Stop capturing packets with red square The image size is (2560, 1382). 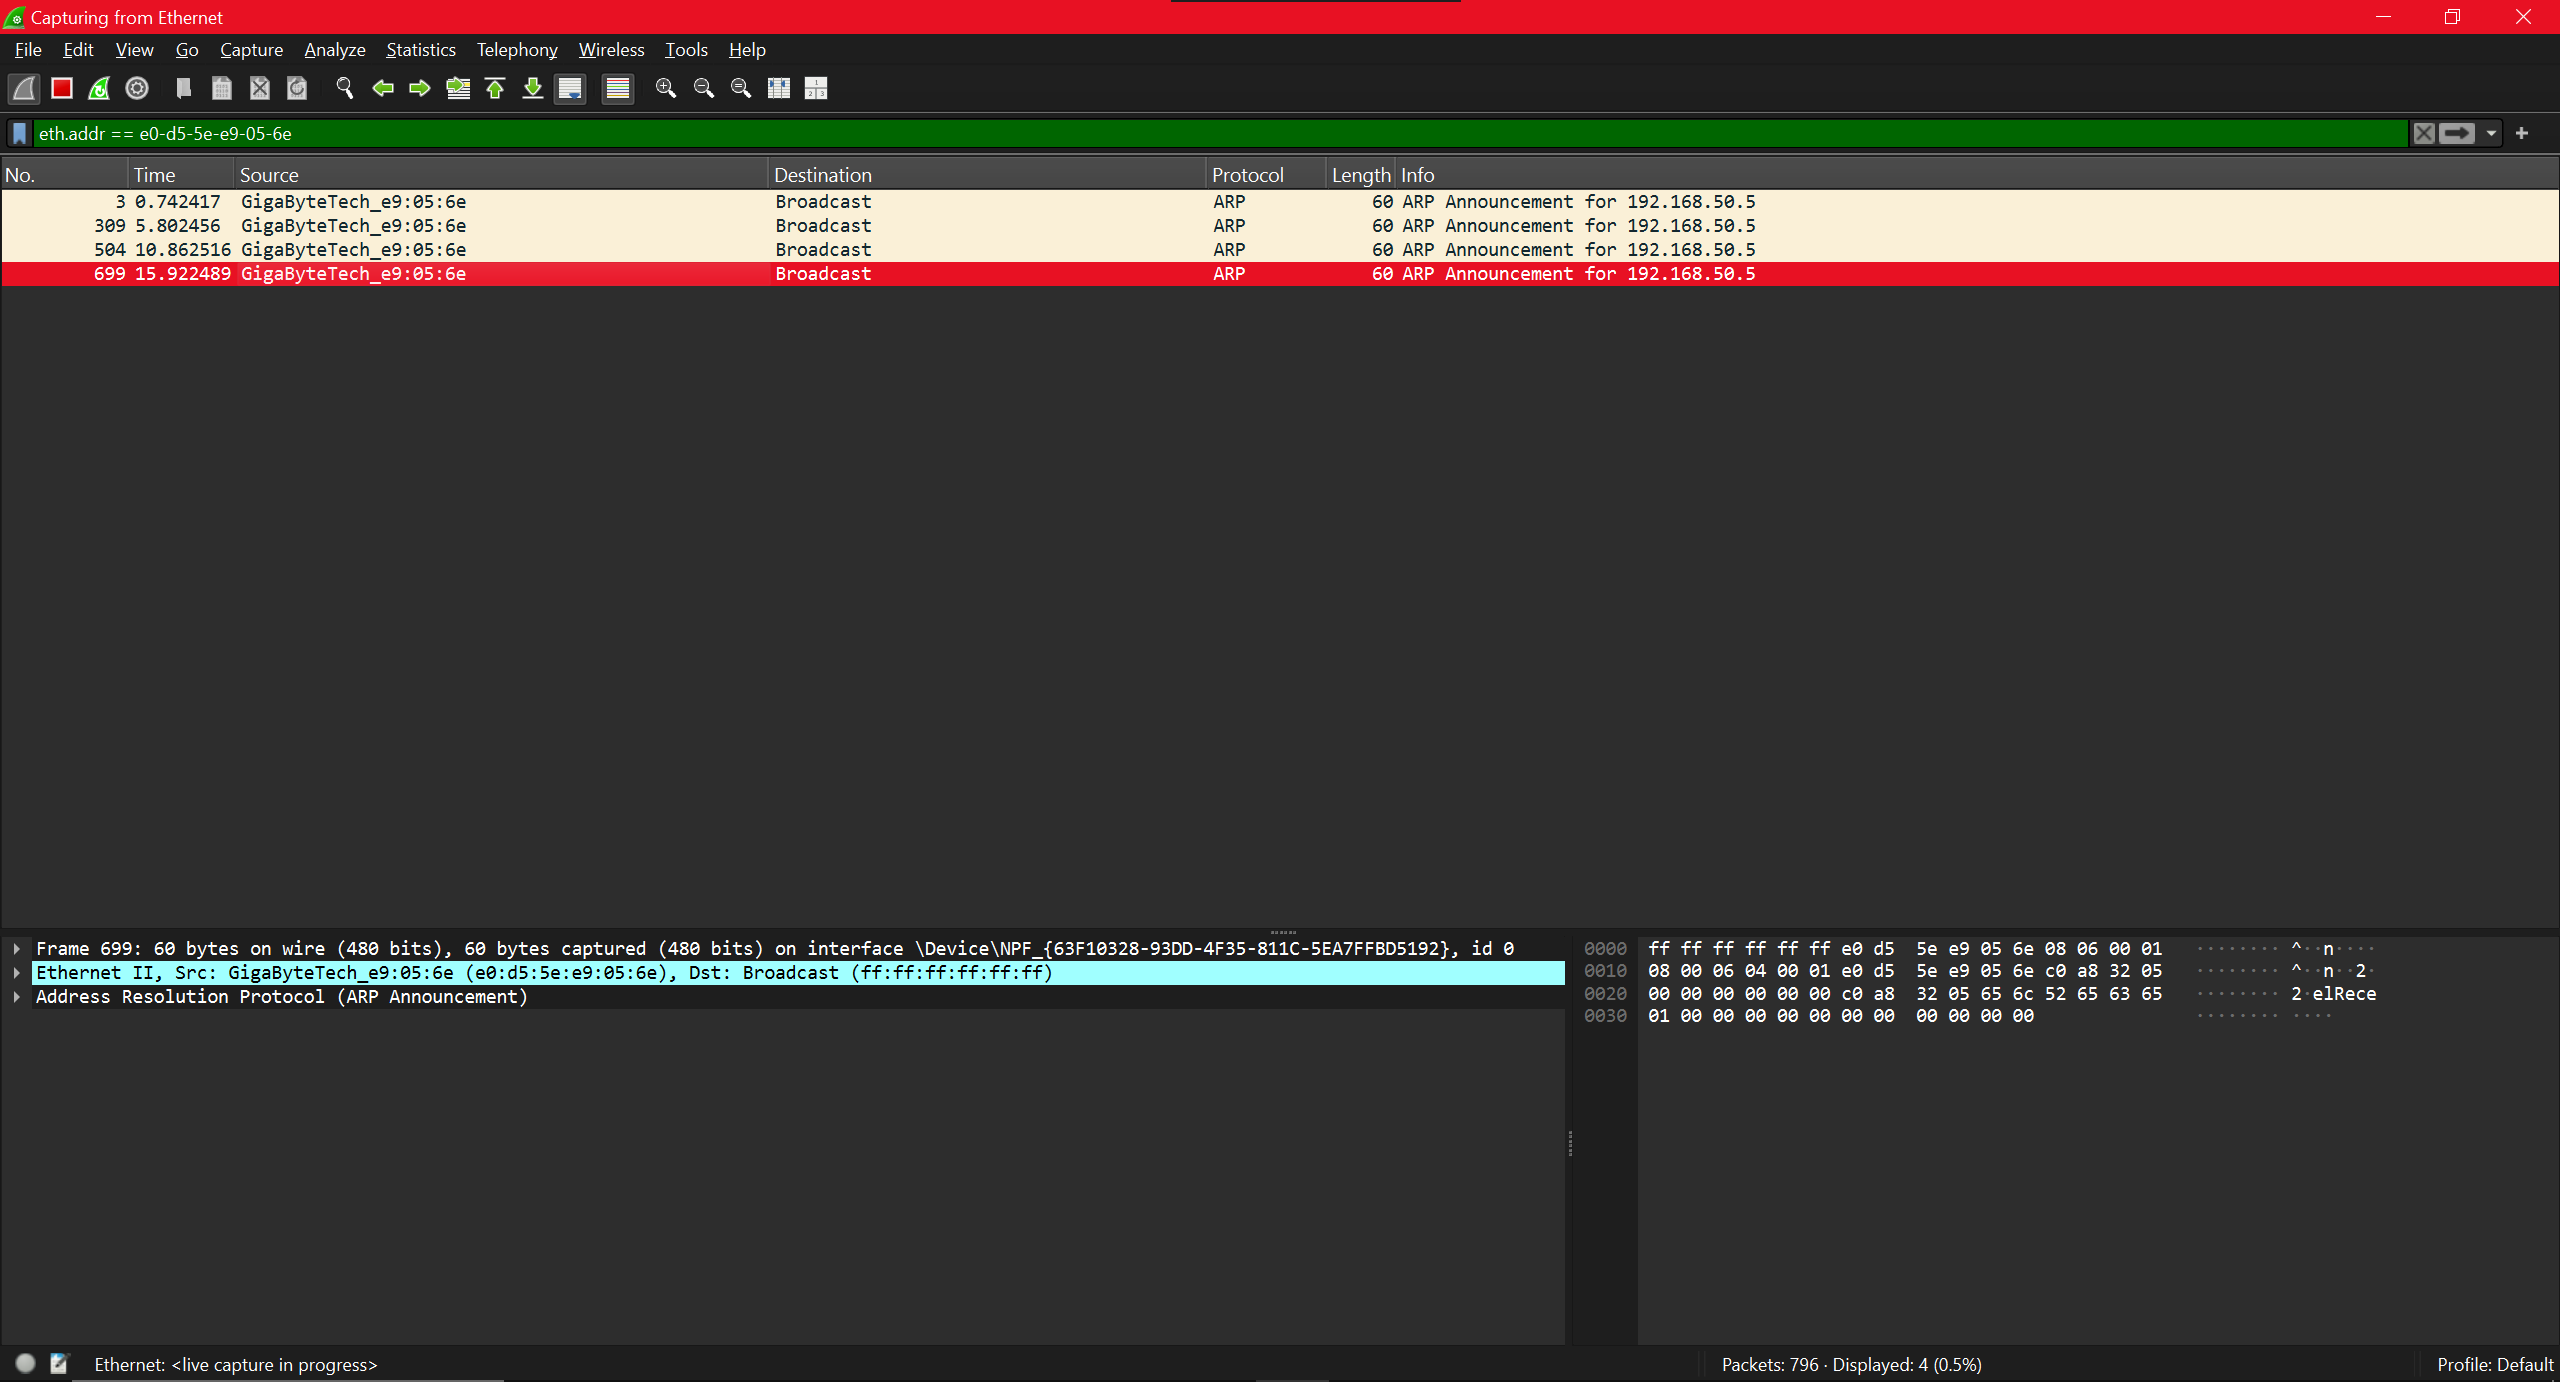[62, 88]
